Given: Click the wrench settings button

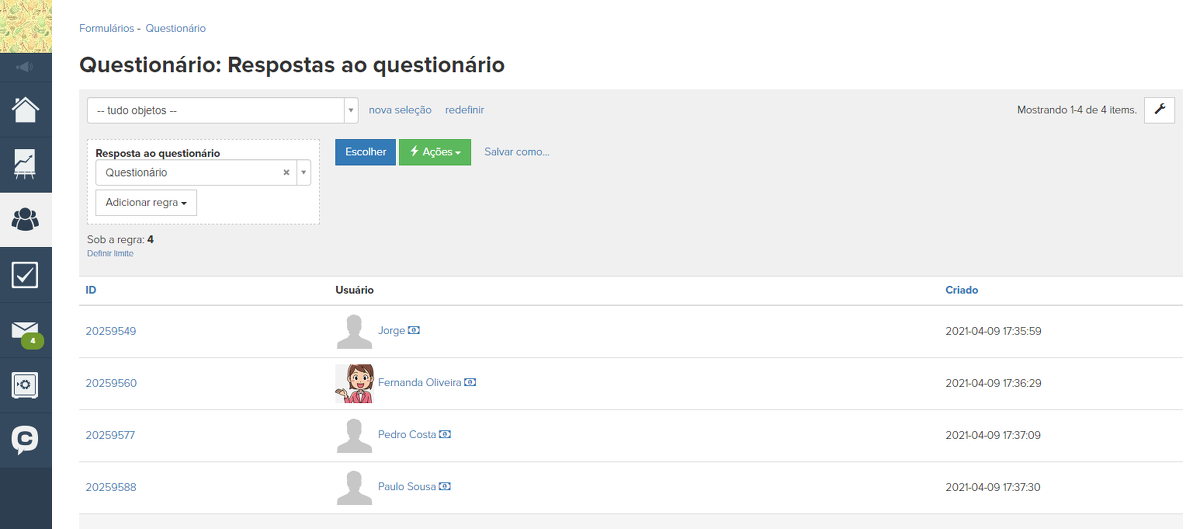Looking at the screenshot, I should coord(1159,110).
